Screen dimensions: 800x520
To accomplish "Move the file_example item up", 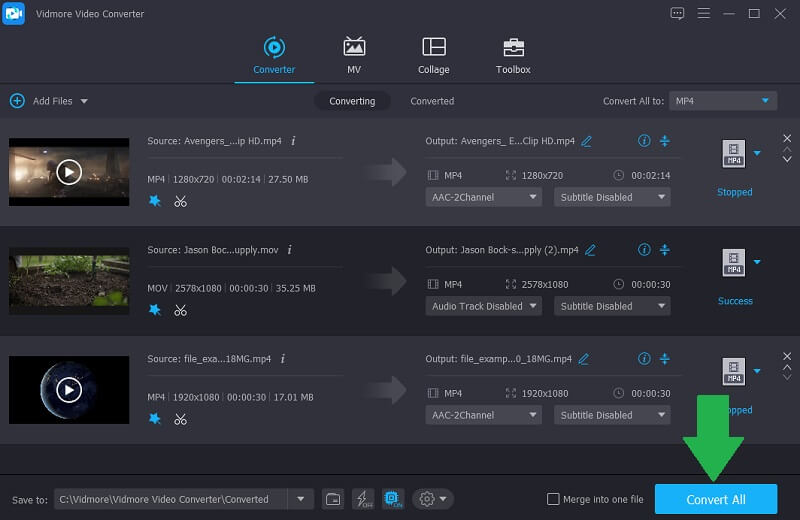I will click(x=787, y=367).
